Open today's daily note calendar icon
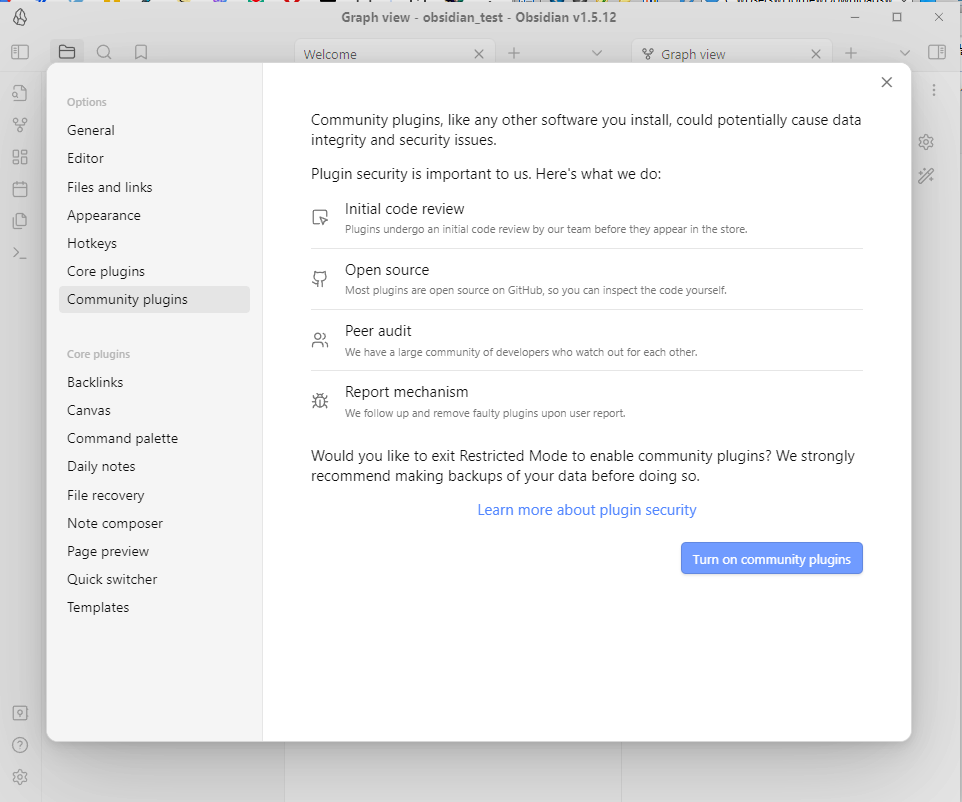Image resolution: width=962 pixels, height=802 pixels. [x=20, y=189]
